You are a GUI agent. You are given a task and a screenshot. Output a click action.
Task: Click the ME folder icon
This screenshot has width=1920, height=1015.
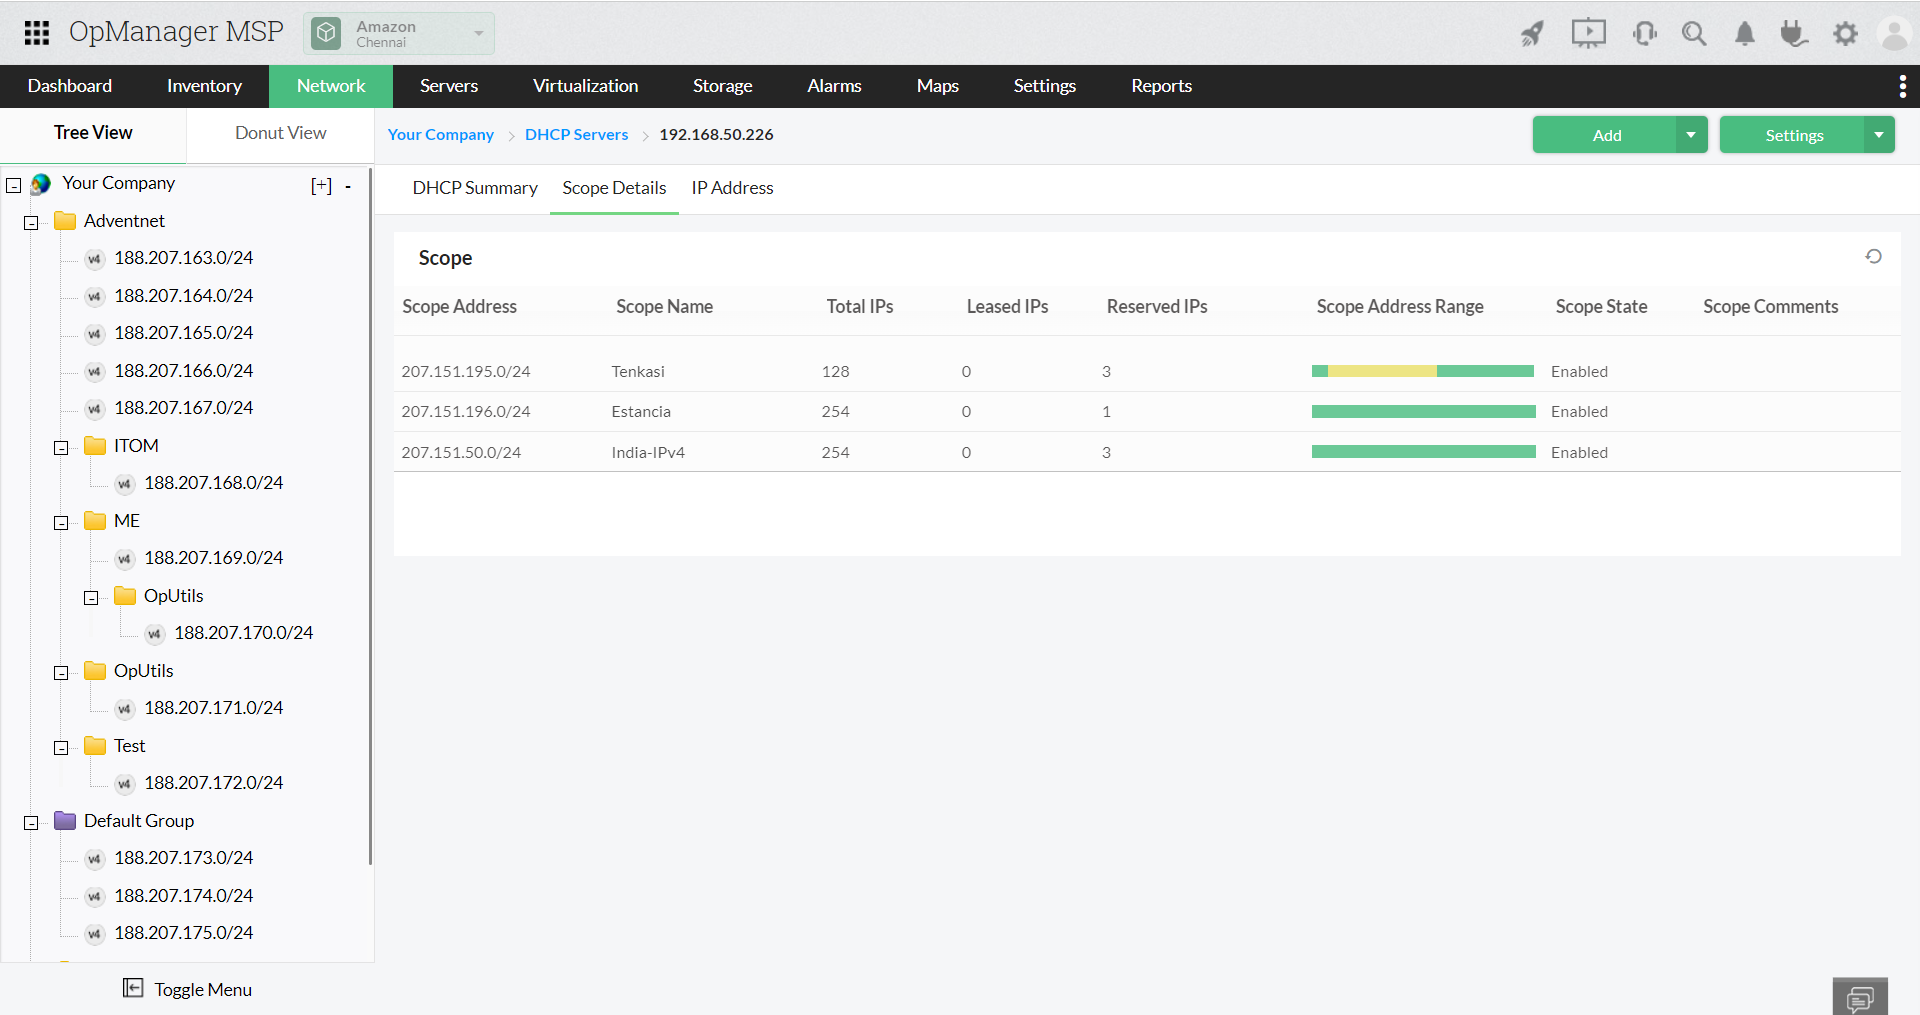(95, 521)
